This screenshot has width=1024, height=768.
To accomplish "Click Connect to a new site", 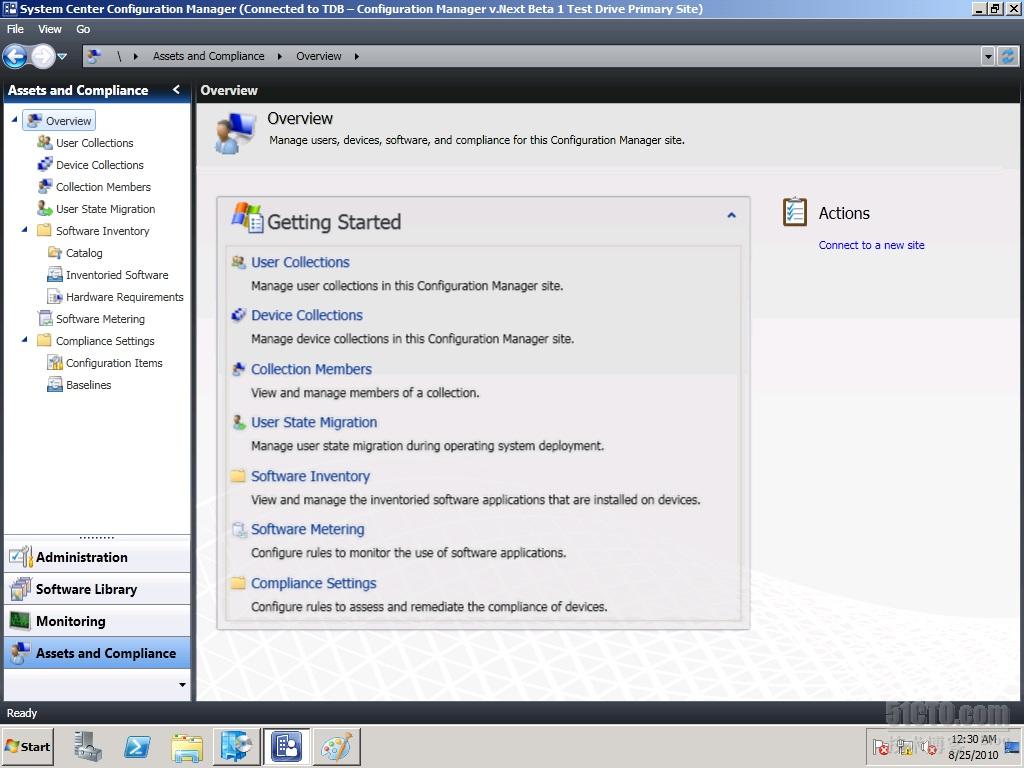I will (871, 245).
